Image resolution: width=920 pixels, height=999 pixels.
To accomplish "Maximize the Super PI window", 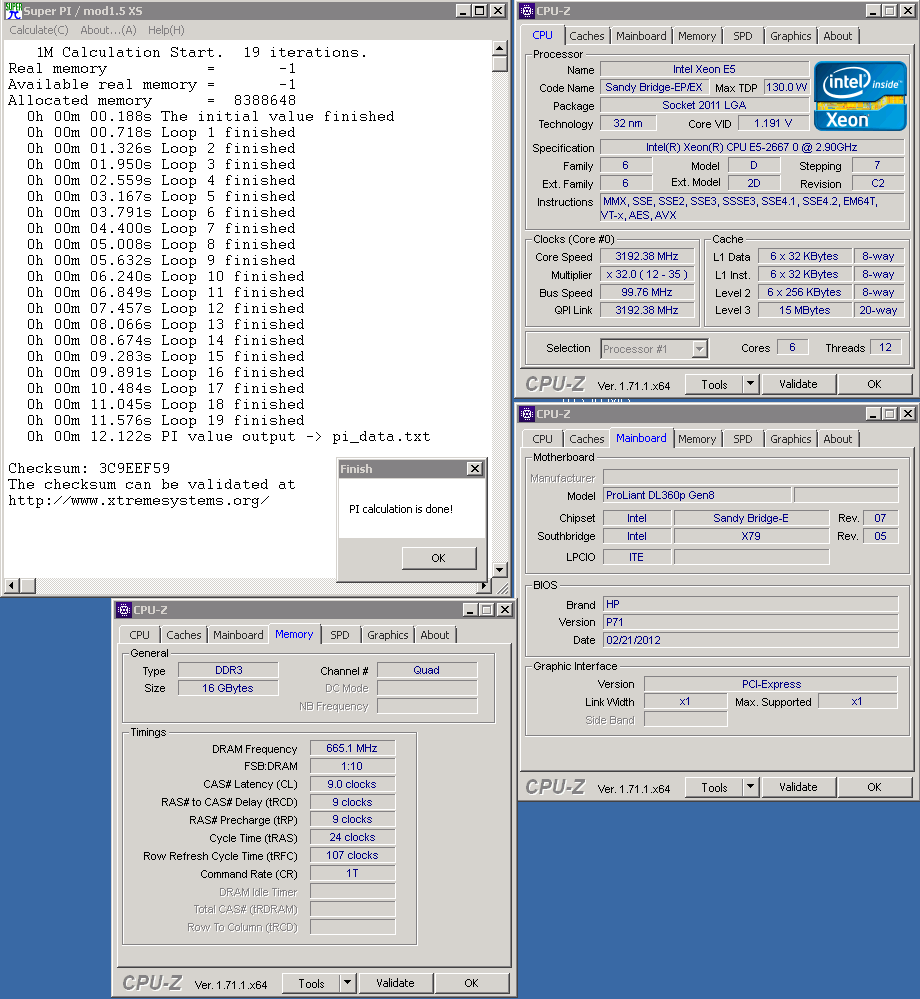I will (480, 11).
